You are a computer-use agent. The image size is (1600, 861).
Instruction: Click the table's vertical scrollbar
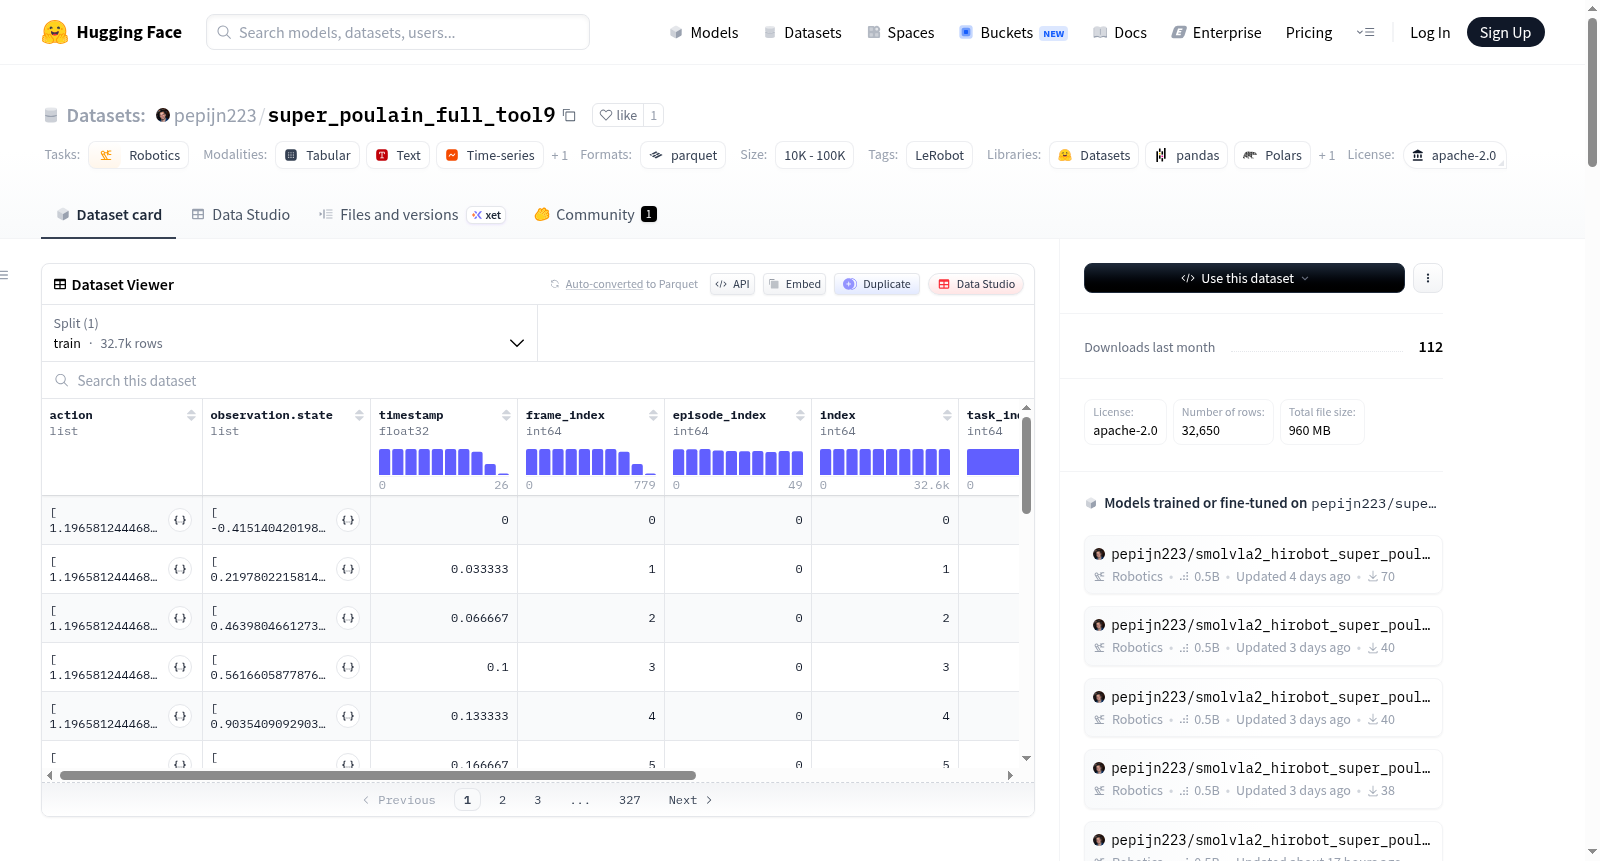[x=1026, y=465]
